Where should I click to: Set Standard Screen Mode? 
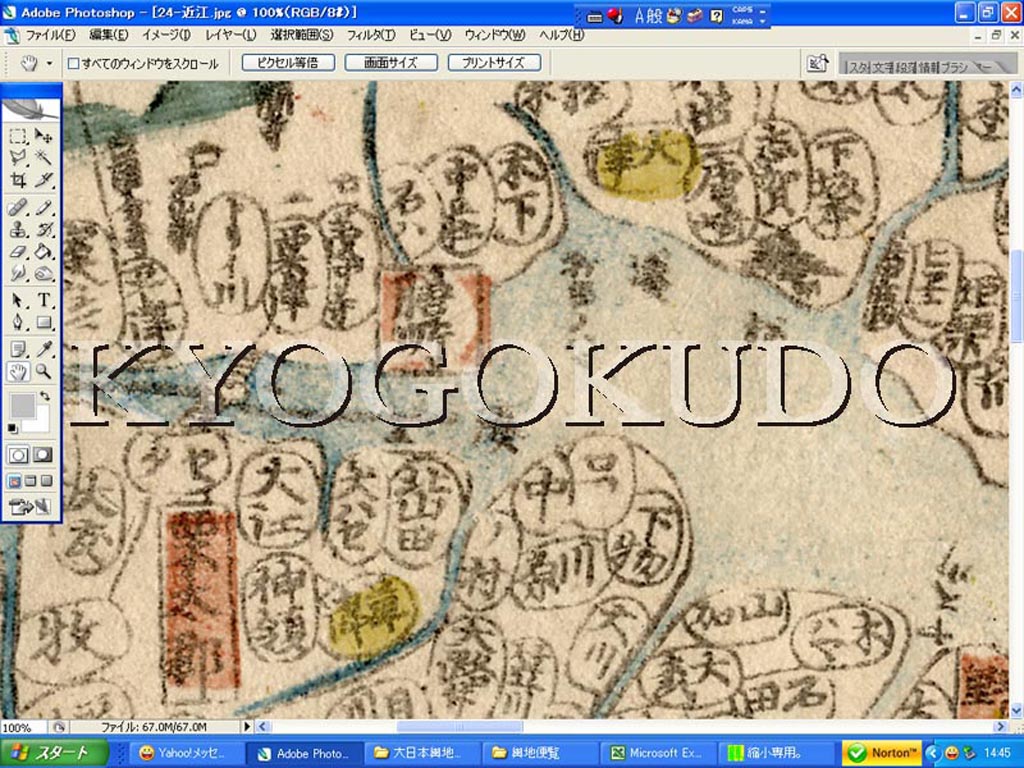pos(14,481)
